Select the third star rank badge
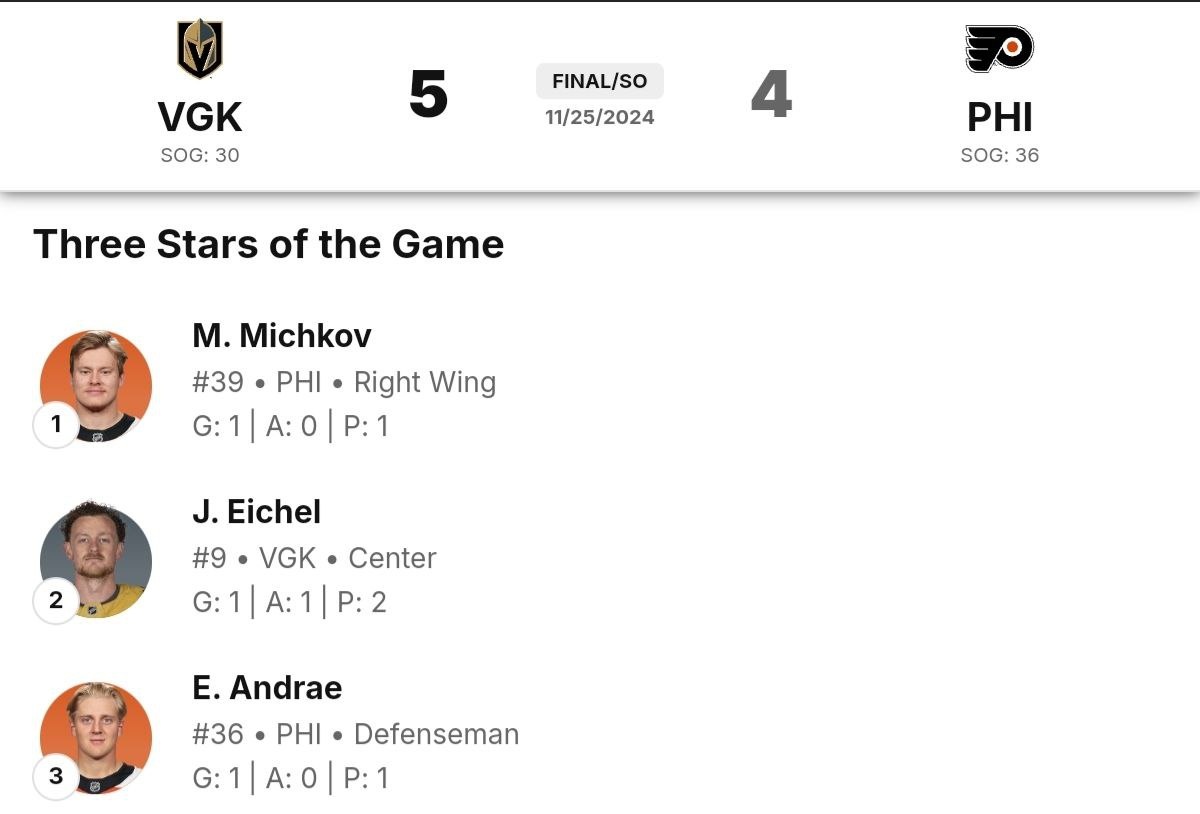 click(x=56, y=776)
